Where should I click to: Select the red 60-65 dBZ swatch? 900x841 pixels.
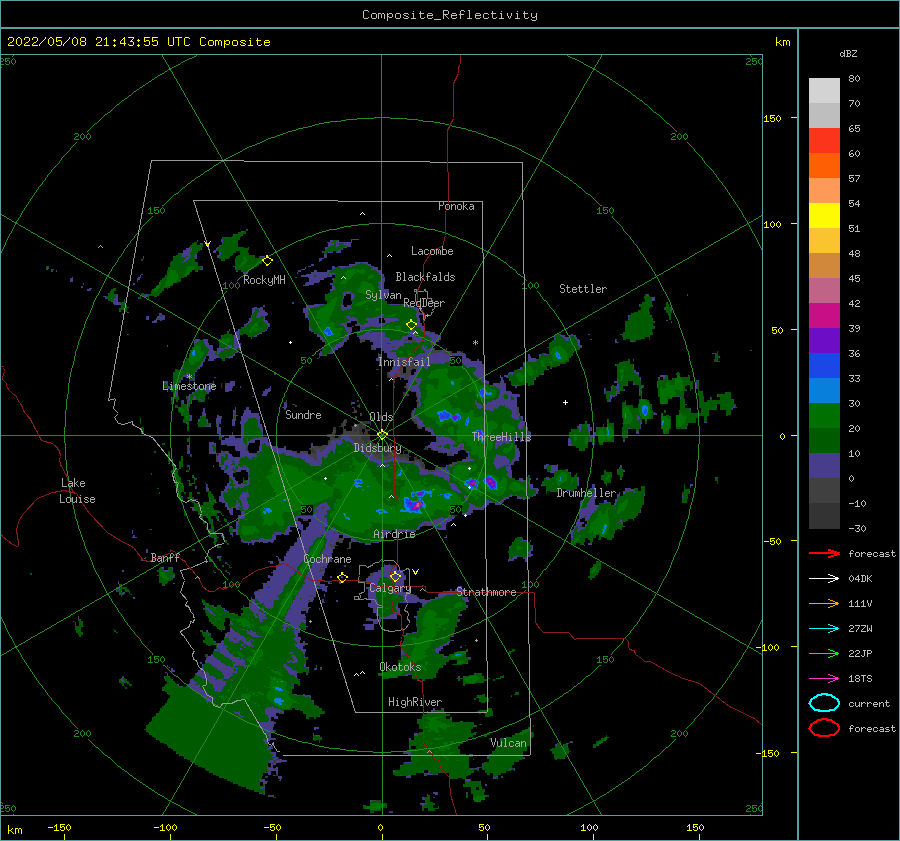click(824, 141)
